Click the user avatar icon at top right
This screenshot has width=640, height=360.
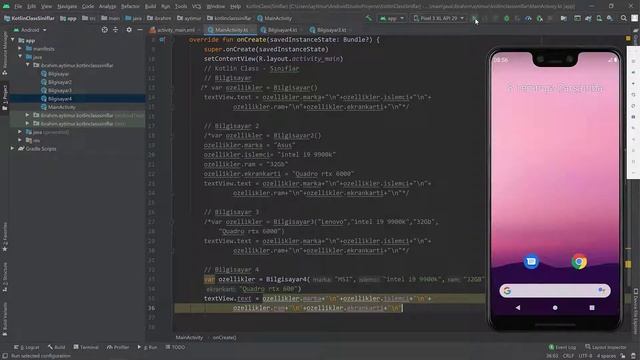[635, 18]
